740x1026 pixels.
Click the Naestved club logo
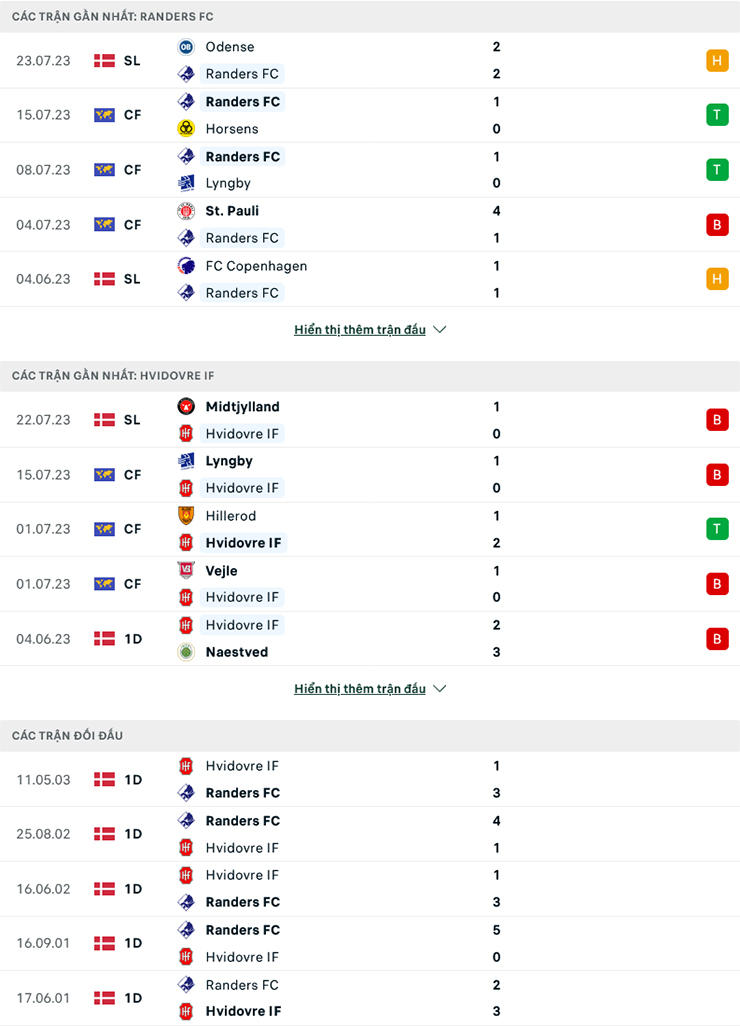pos(185,652)
